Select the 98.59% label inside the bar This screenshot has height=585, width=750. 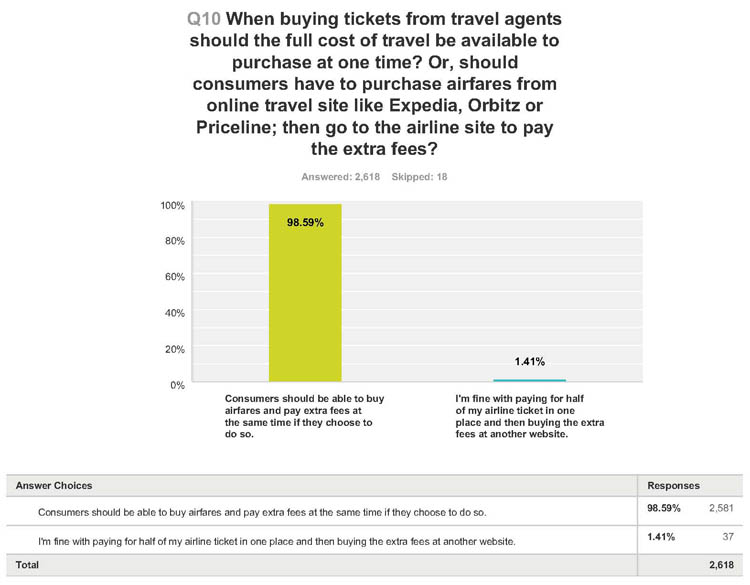coord(305,222)
